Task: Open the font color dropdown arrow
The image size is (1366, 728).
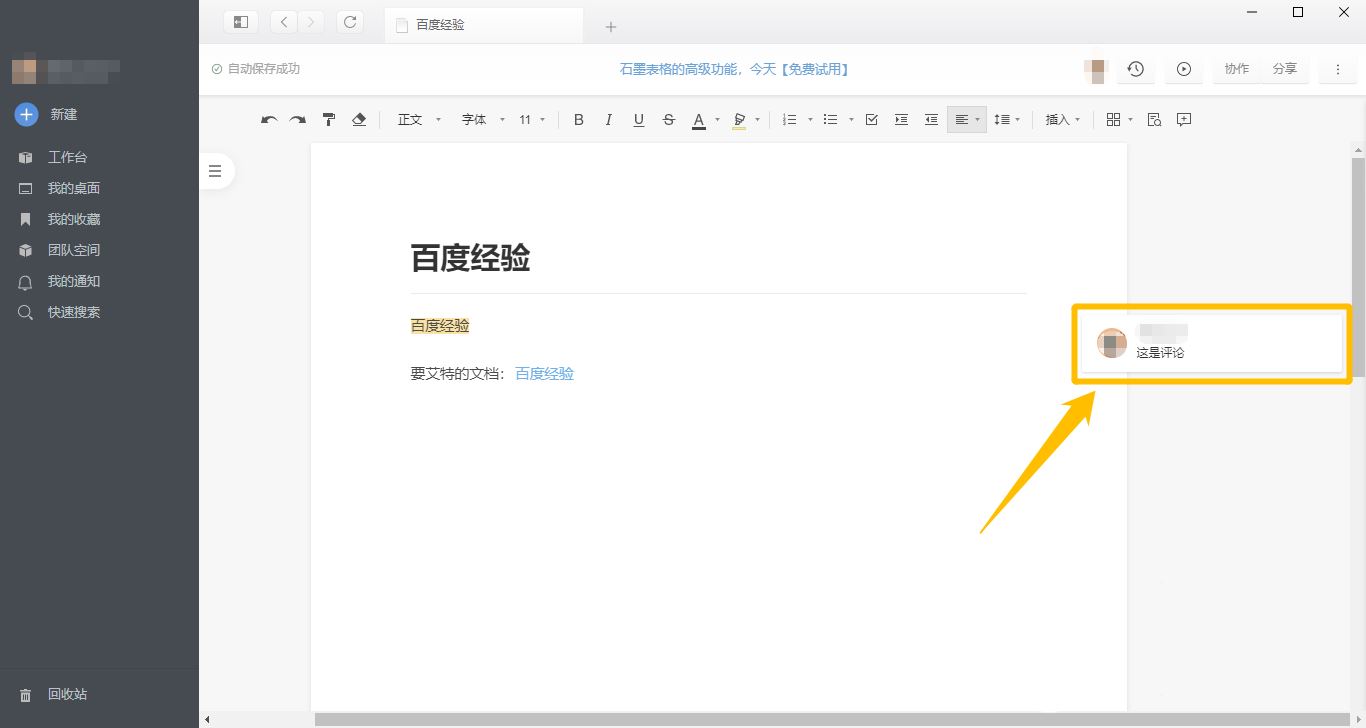Action: point(717,120)
